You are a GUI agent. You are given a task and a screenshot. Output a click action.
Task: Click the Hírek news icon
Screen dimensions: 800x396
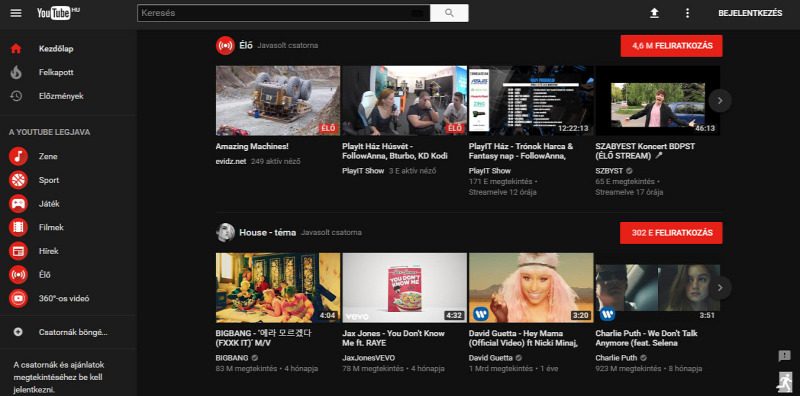tap(18, 251)
